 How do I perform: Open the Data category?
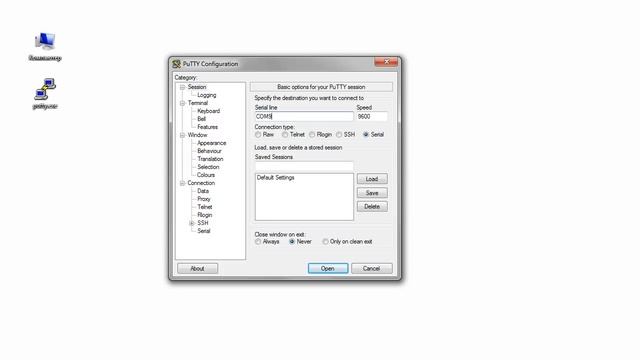[203, 191]
